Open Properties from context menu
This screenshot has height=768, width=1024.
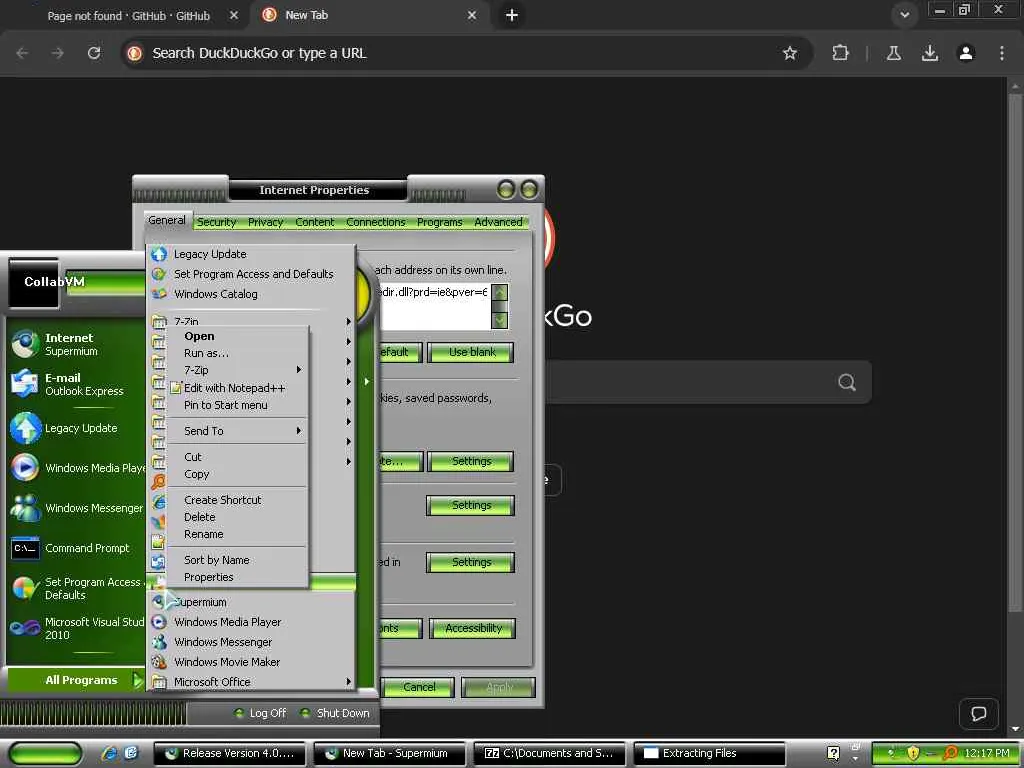tap(237, 577)
